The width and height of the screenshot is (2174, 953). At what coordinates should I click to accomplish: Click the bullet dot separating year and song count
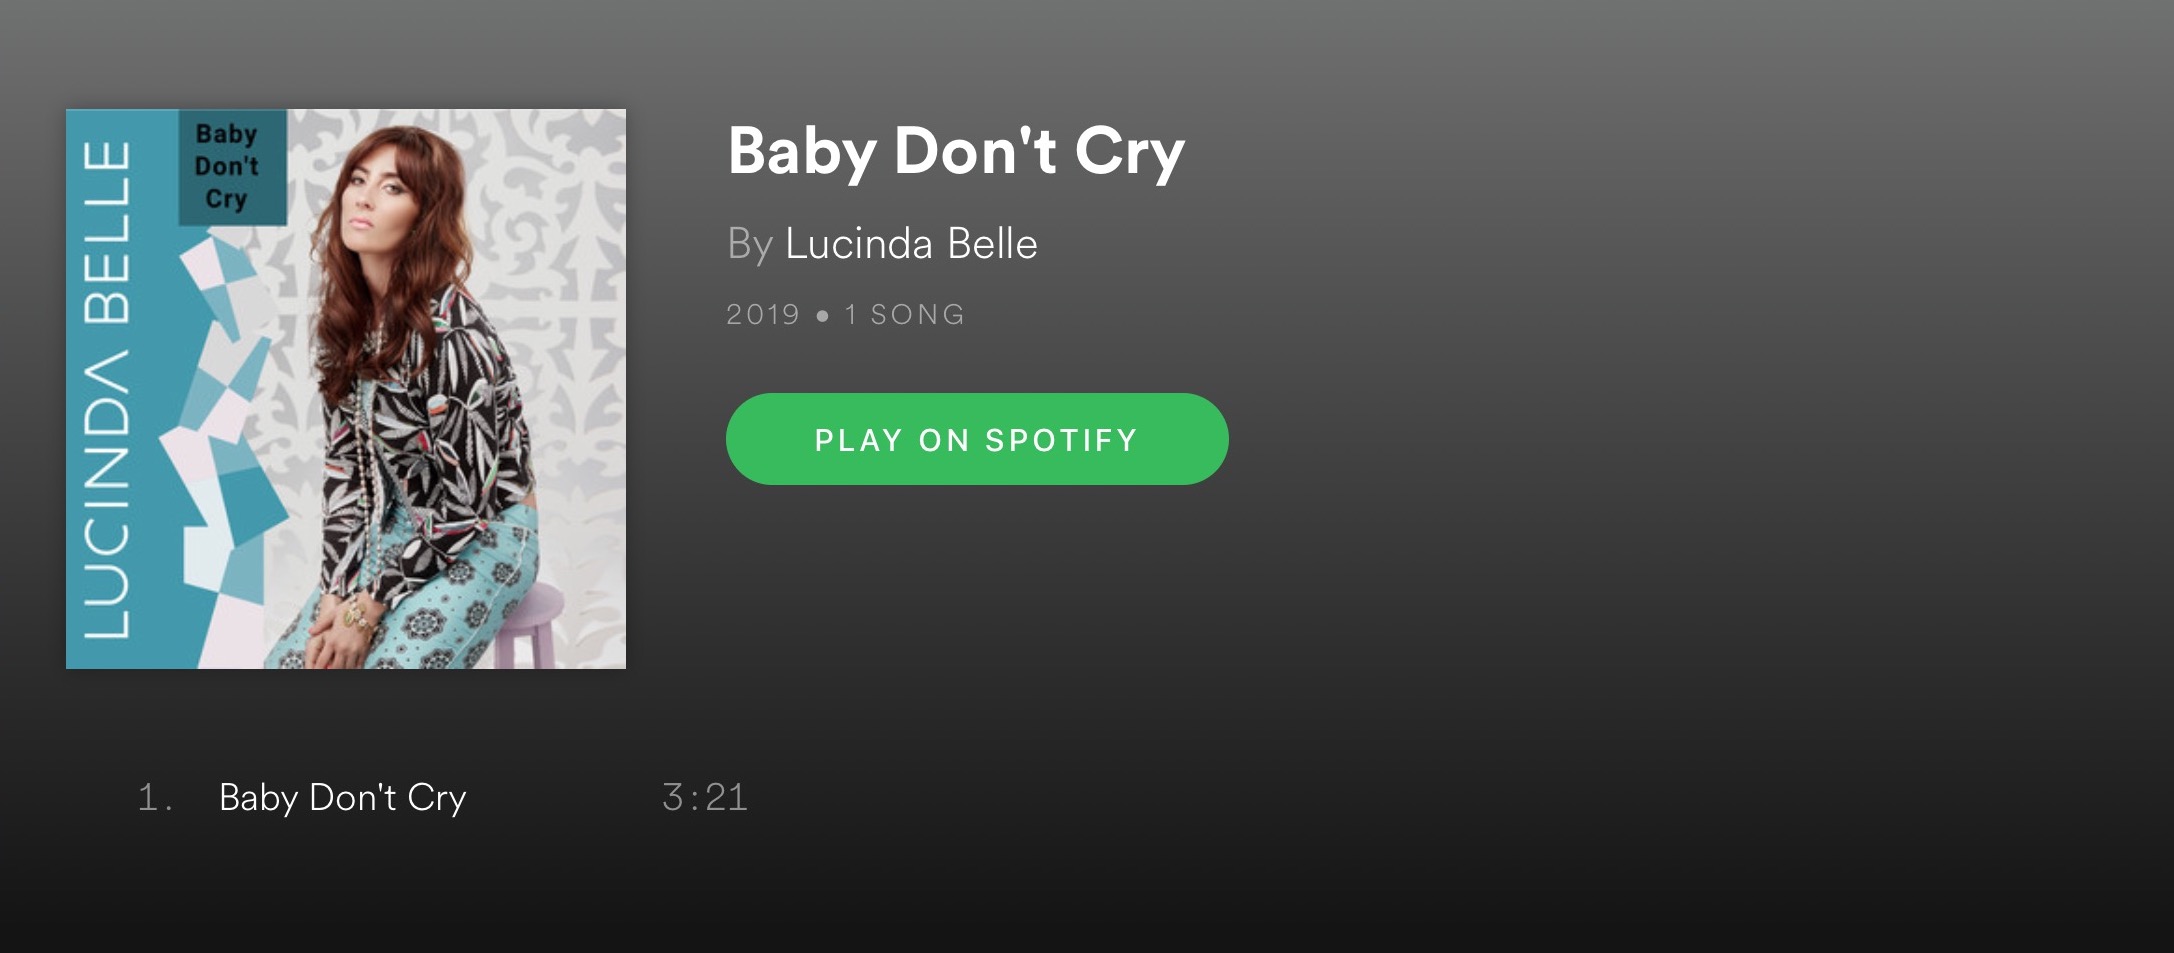pos(822,316)
